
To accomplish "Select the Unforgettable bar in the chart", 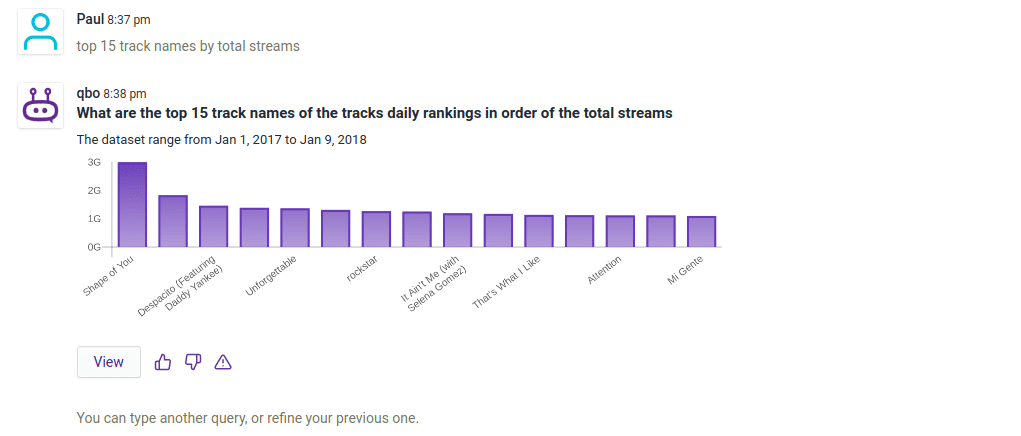I will pyautogui.click(x=295, y=227).
